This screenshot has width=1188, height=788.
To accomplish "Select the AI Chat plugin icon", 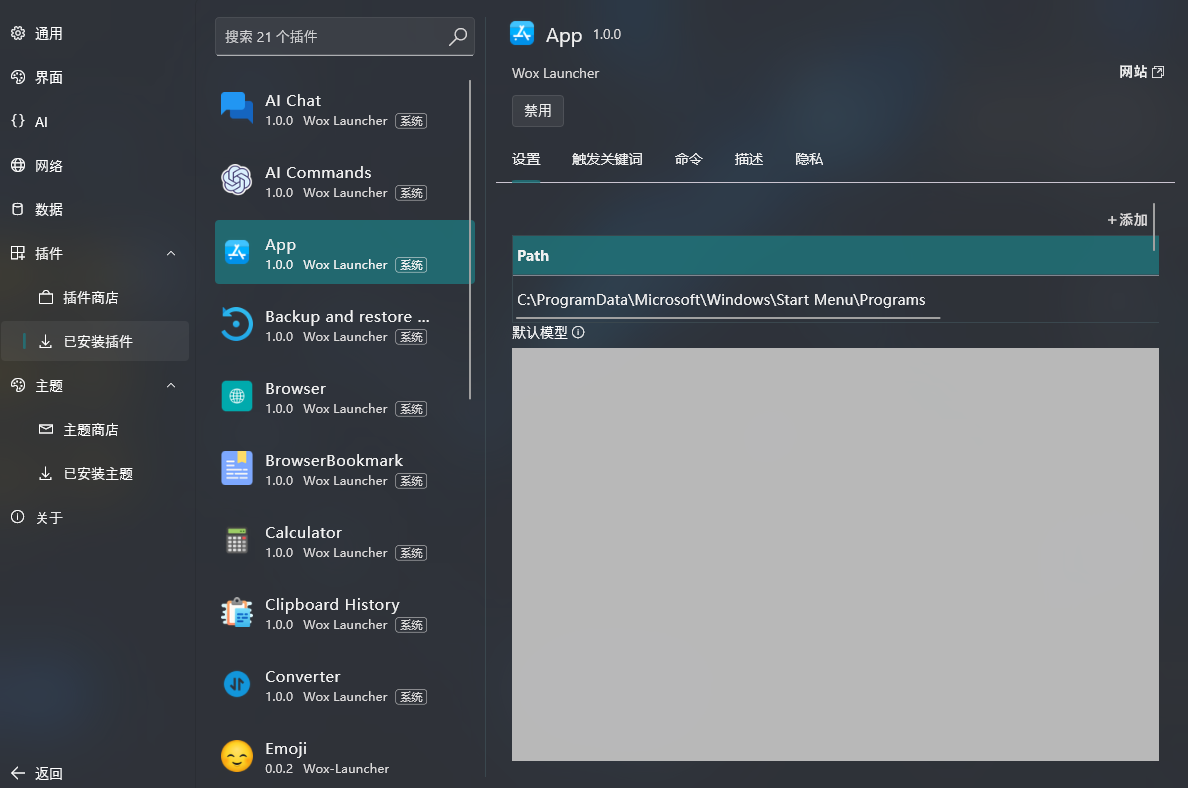I will [x=237, y=108].
